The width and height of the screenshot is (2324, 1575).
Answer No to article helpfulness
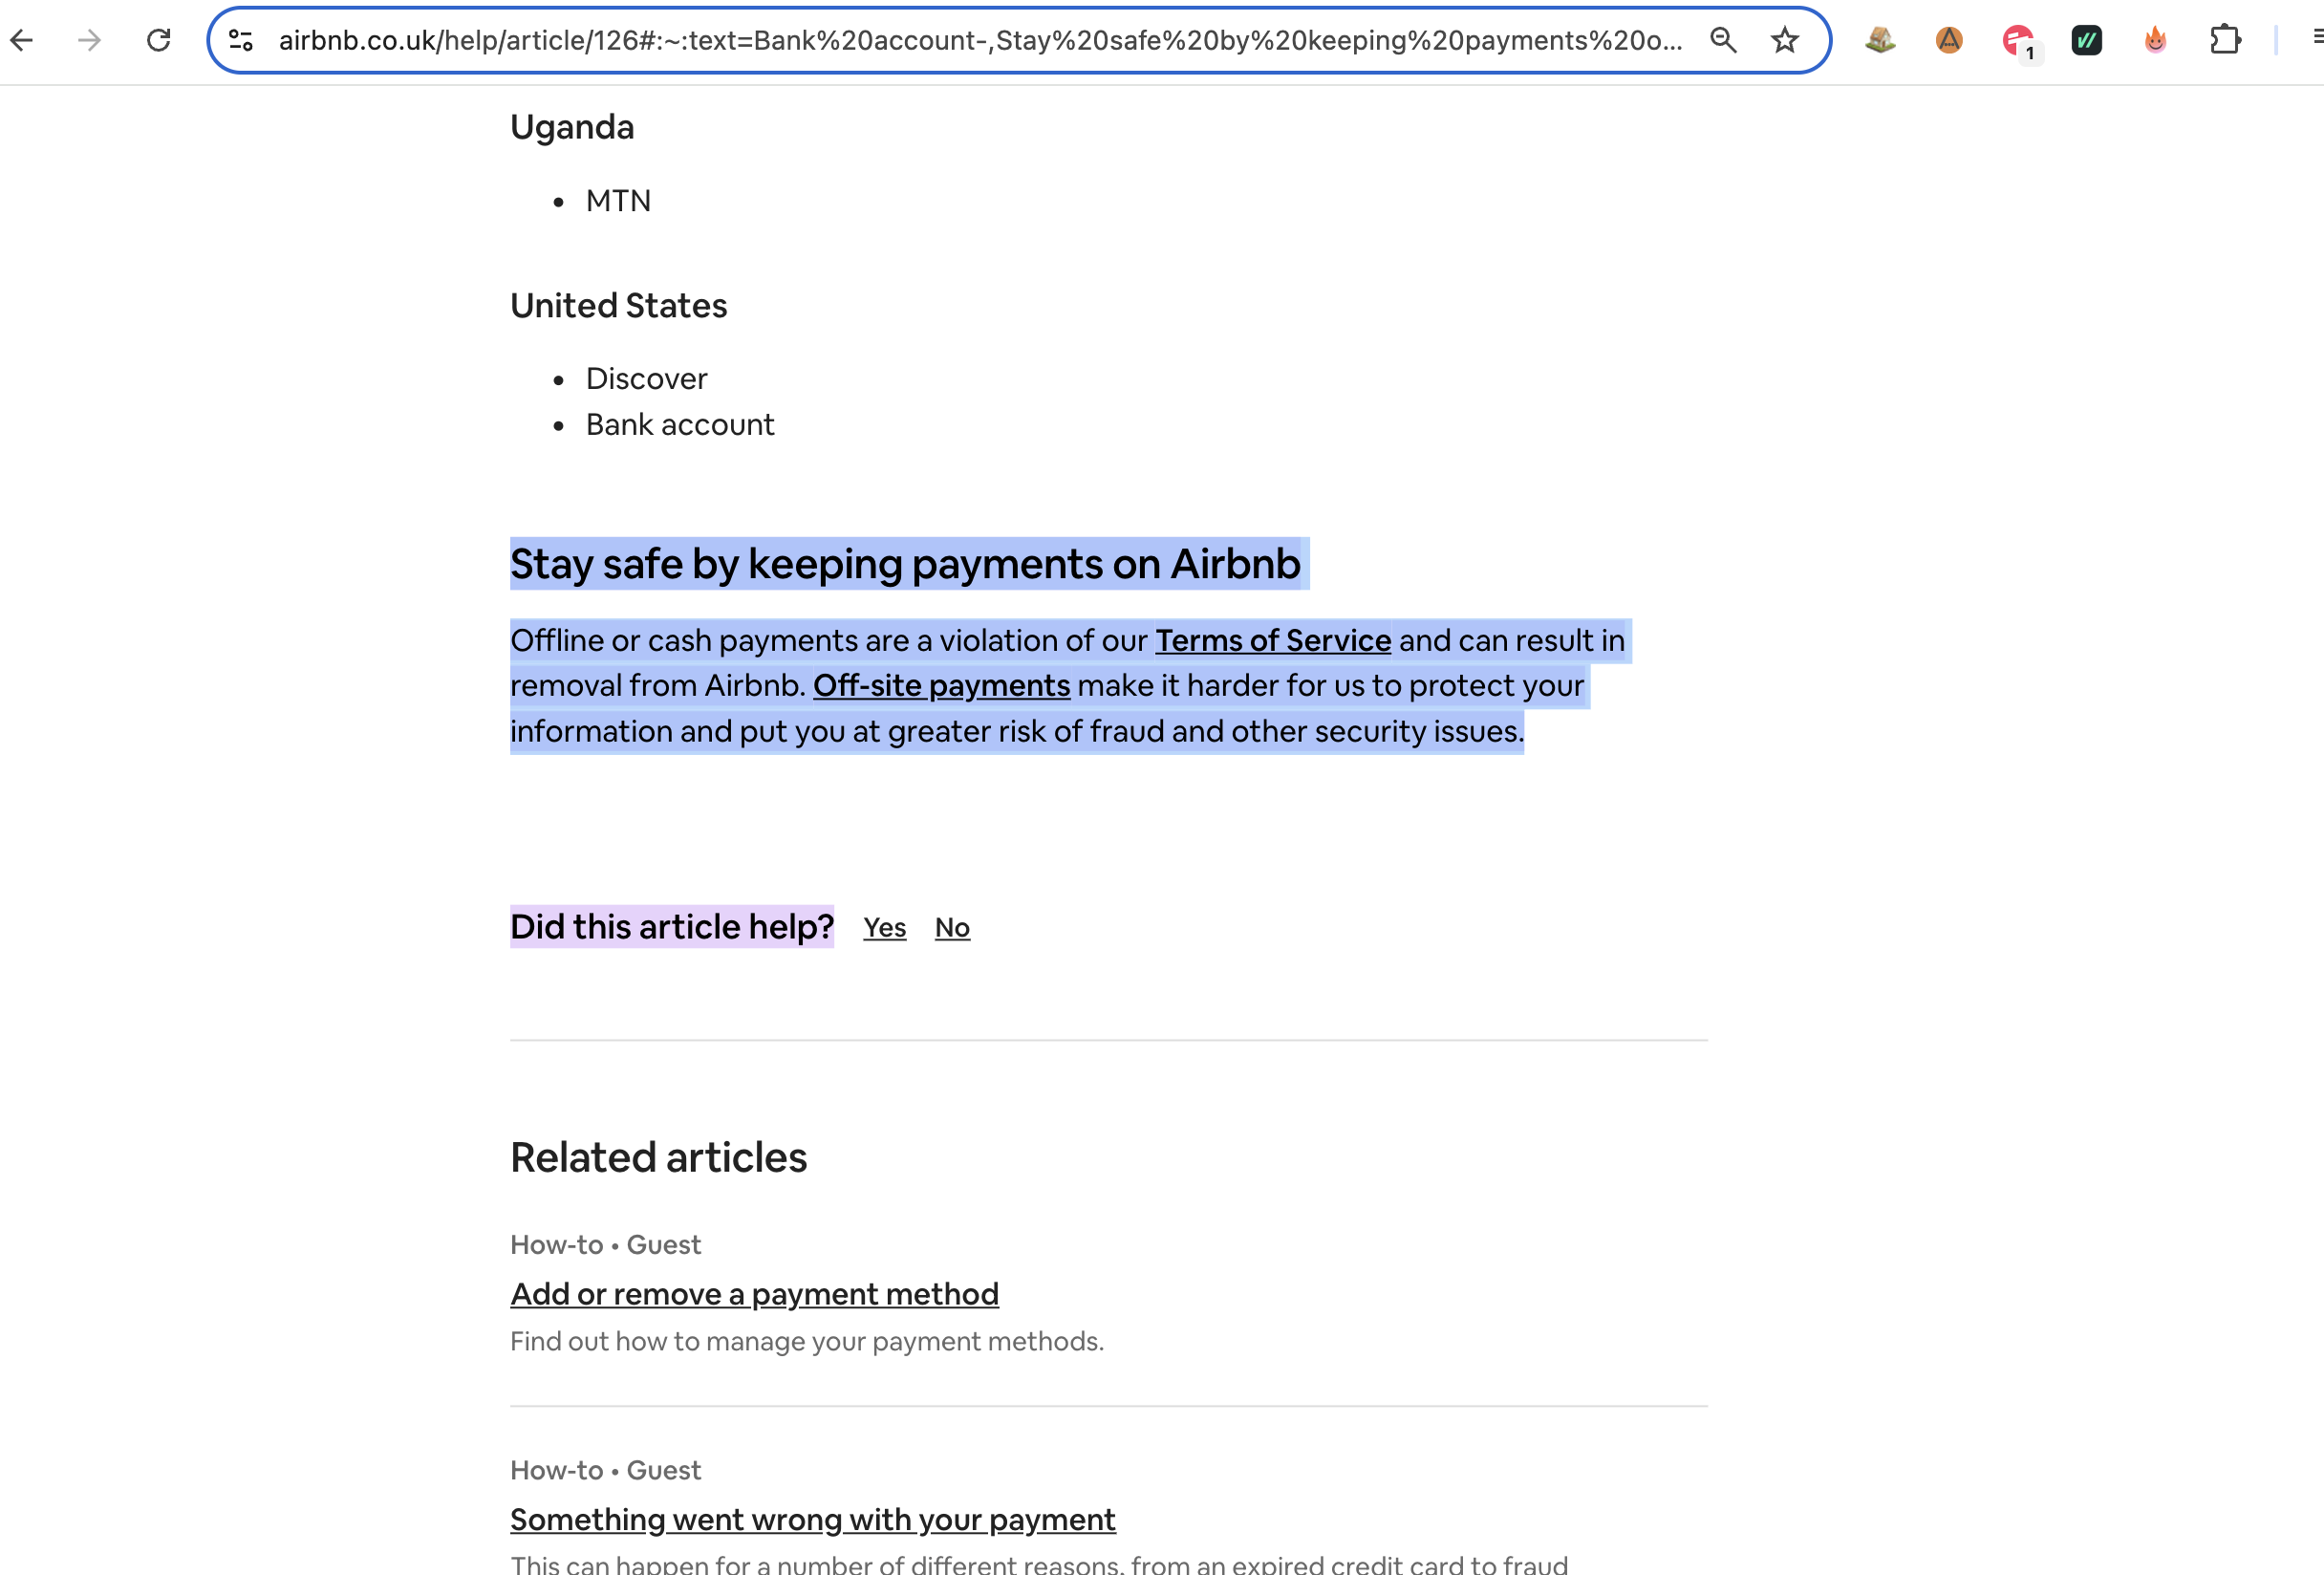coord(952,928)
